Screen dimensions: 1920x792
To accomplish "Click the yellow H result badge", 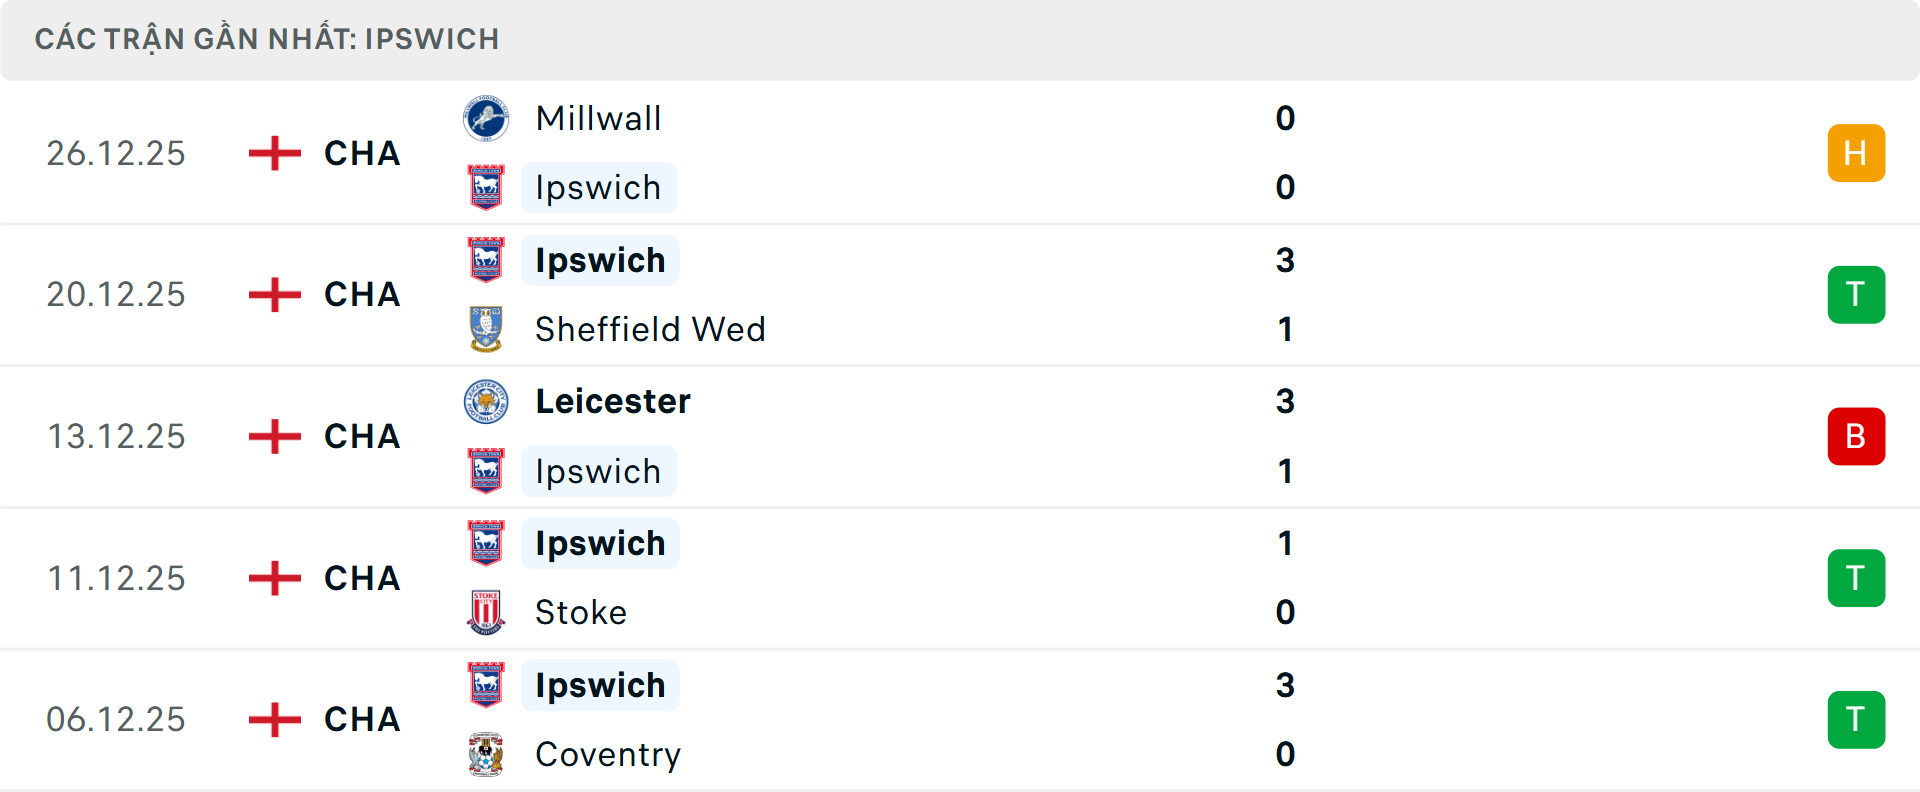I will coord(1856,153).
